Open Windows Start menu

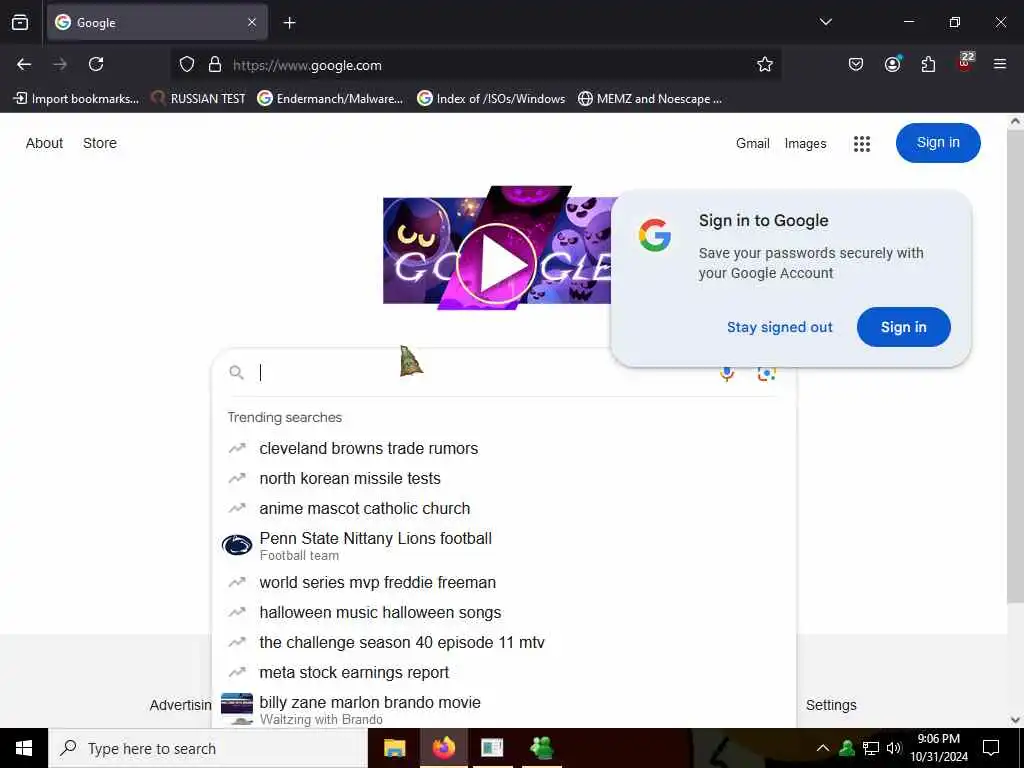[24, 748]
